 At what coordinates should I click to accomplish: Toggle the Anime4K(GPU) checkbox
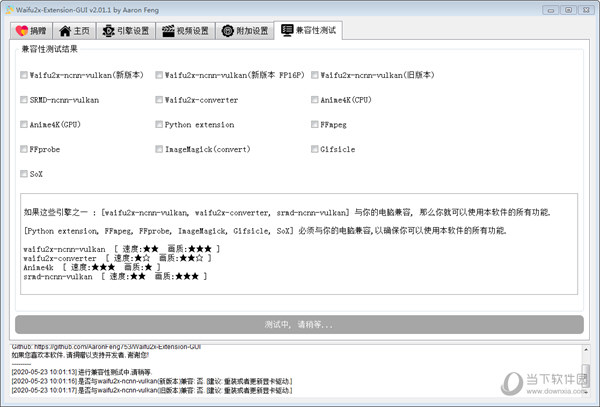coord(24,124)
